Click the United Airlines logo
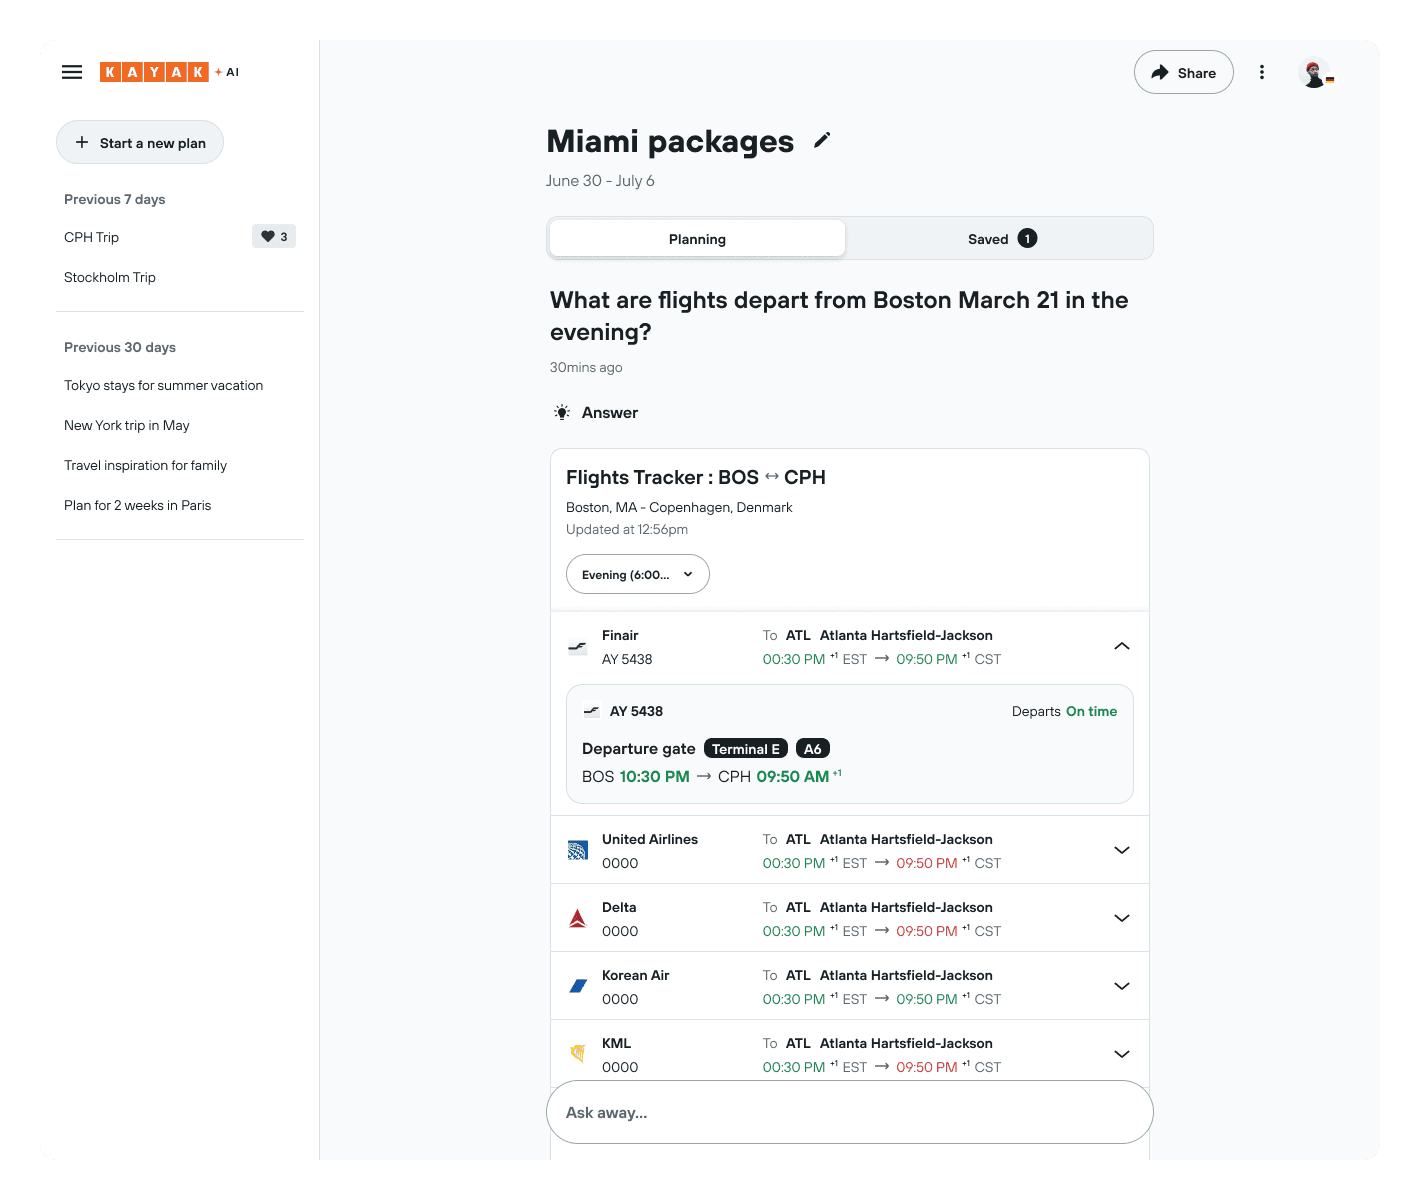The image size is (1420, 1200). [578, 851]
